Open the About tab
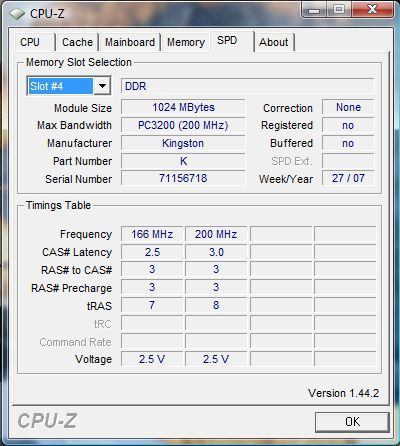Screen dimensions: 400x446 tap(274, 42)
